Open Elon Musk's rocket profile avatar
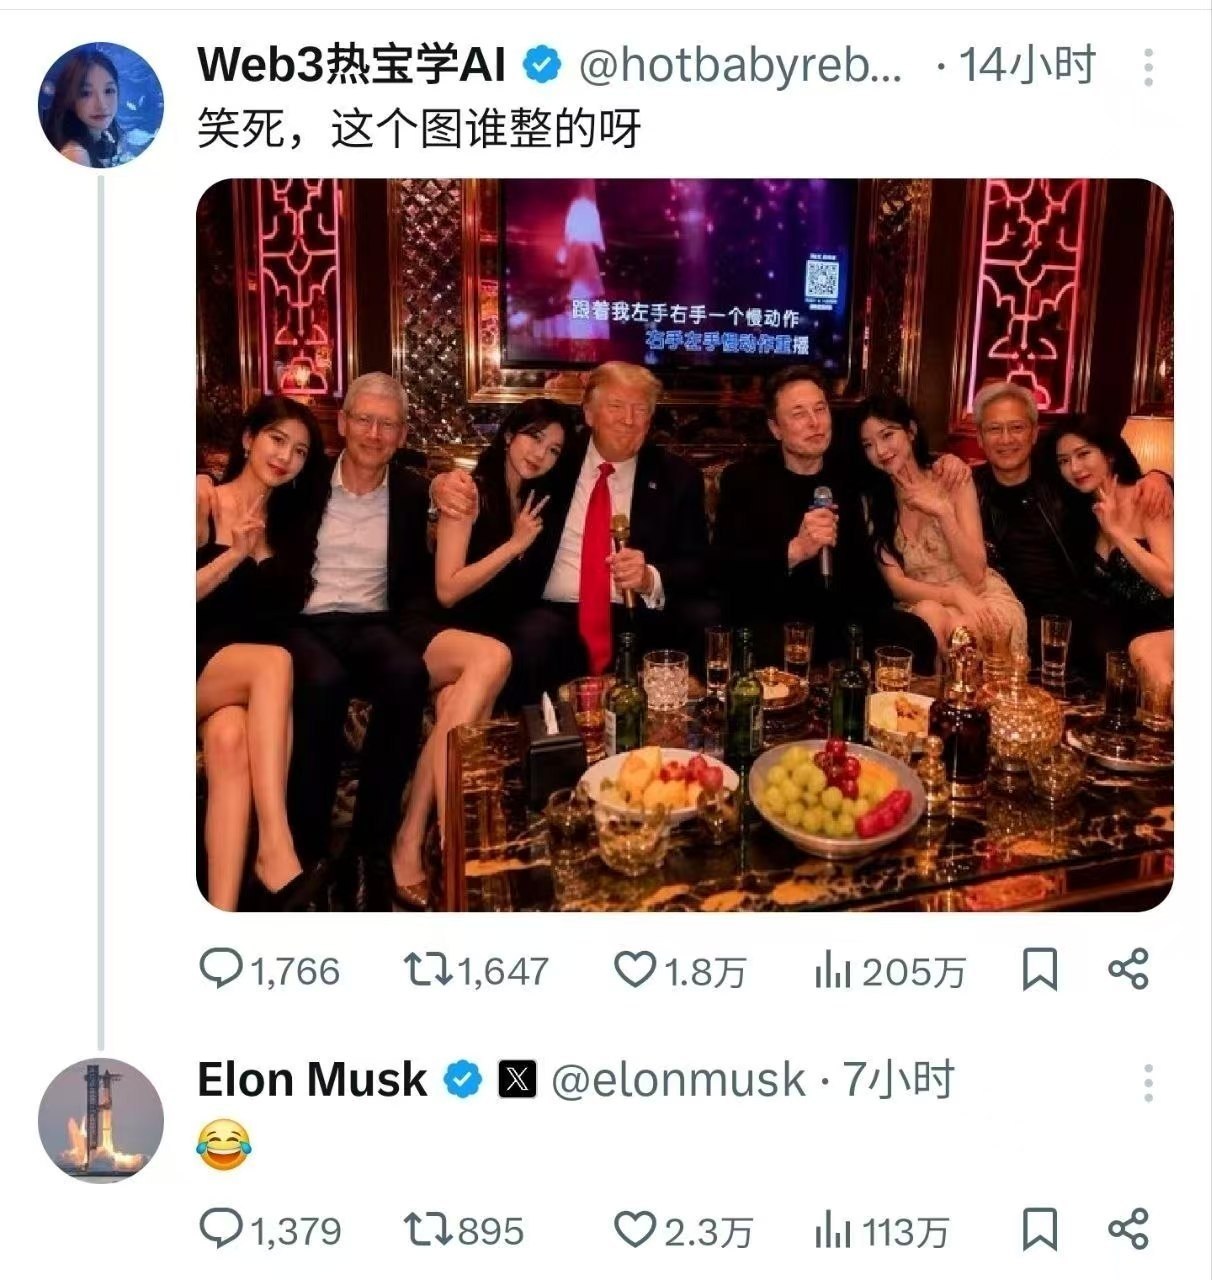The image size is (1212, 1280). click(101, 1120)
